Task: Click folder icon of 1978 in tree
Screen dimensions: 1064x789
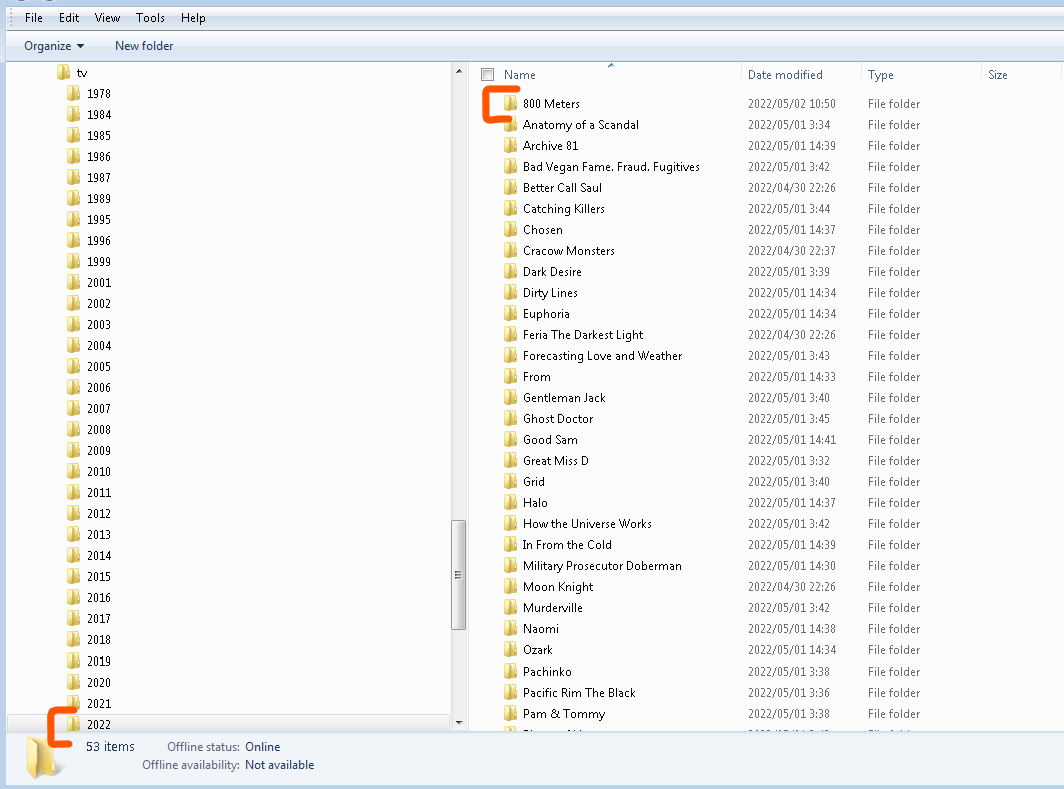Action: tap(74, 94)
